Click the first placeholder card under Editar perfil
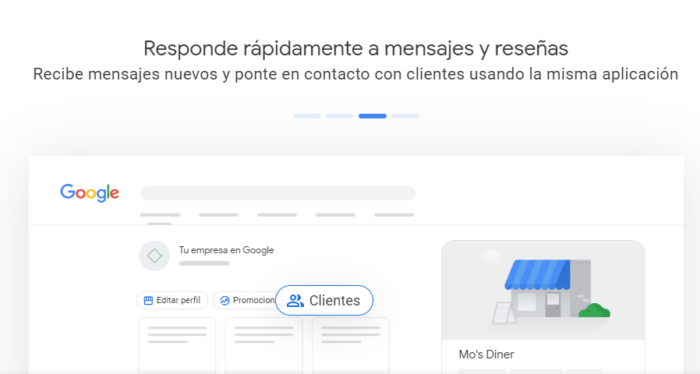The width and height of the screenshot is (700, 374). coord(177,345)
